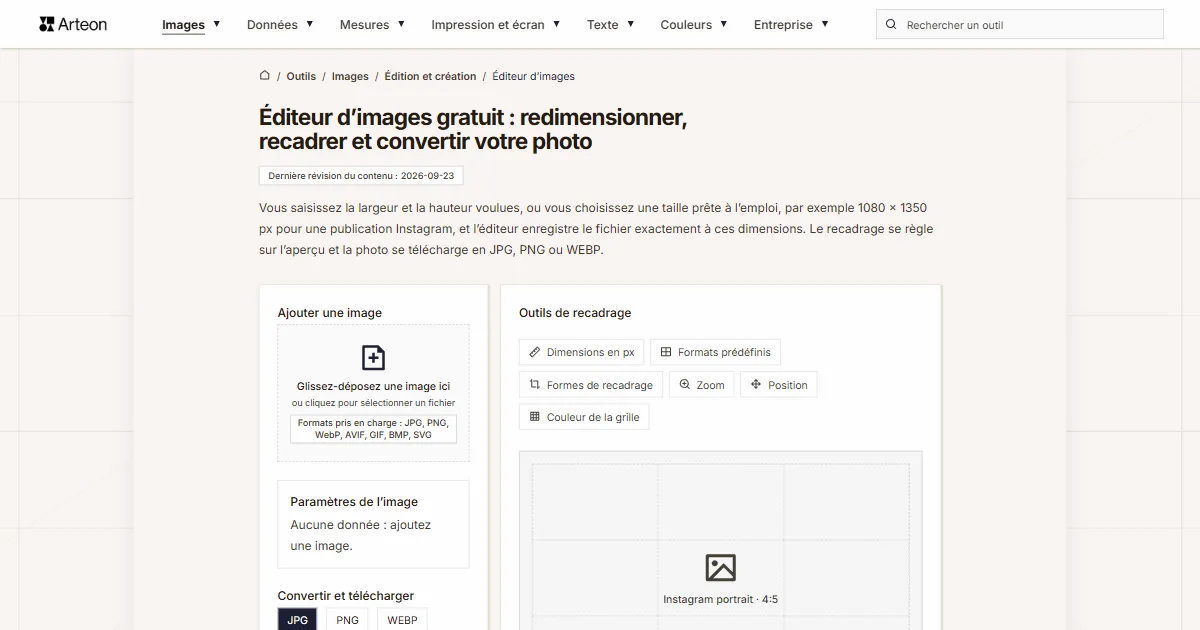Open the Position tool
The height and width of the screenshot is (630, 1200).
(x=778, y=385)
